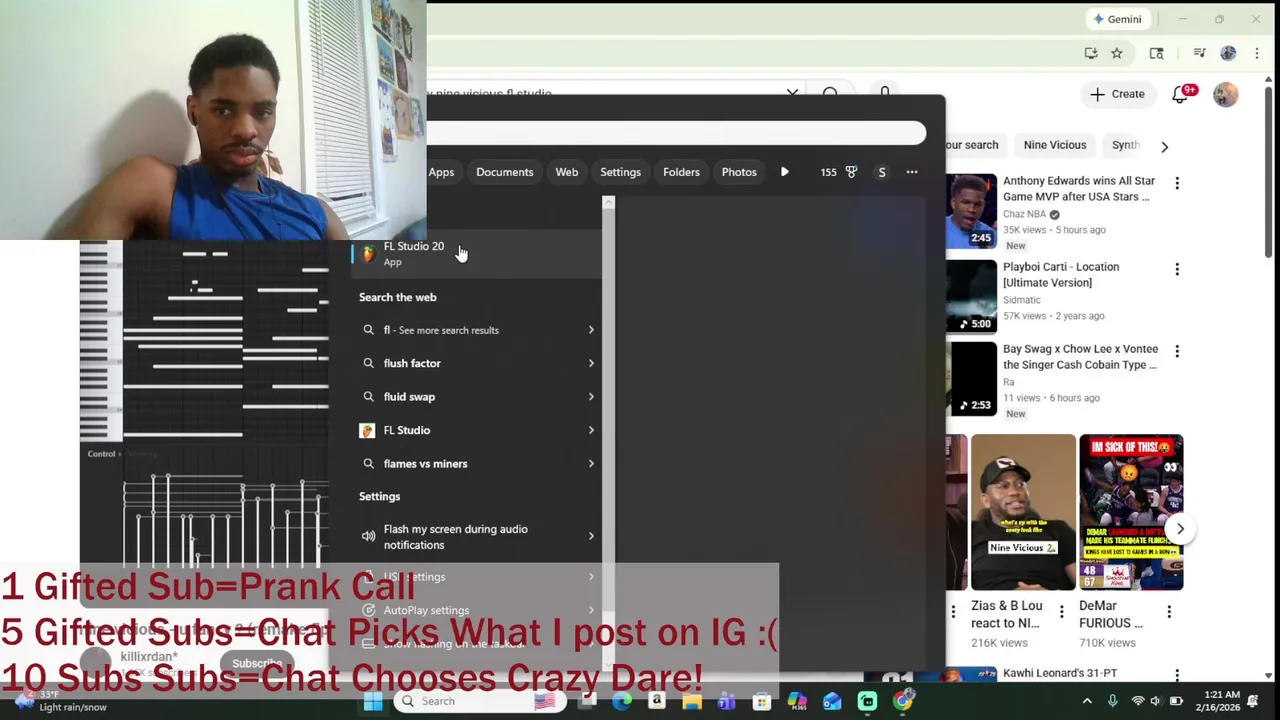1280x720 pixels.
Task: Open more options for Anthony Edwards video
Action: click(x=1177, y=183)
